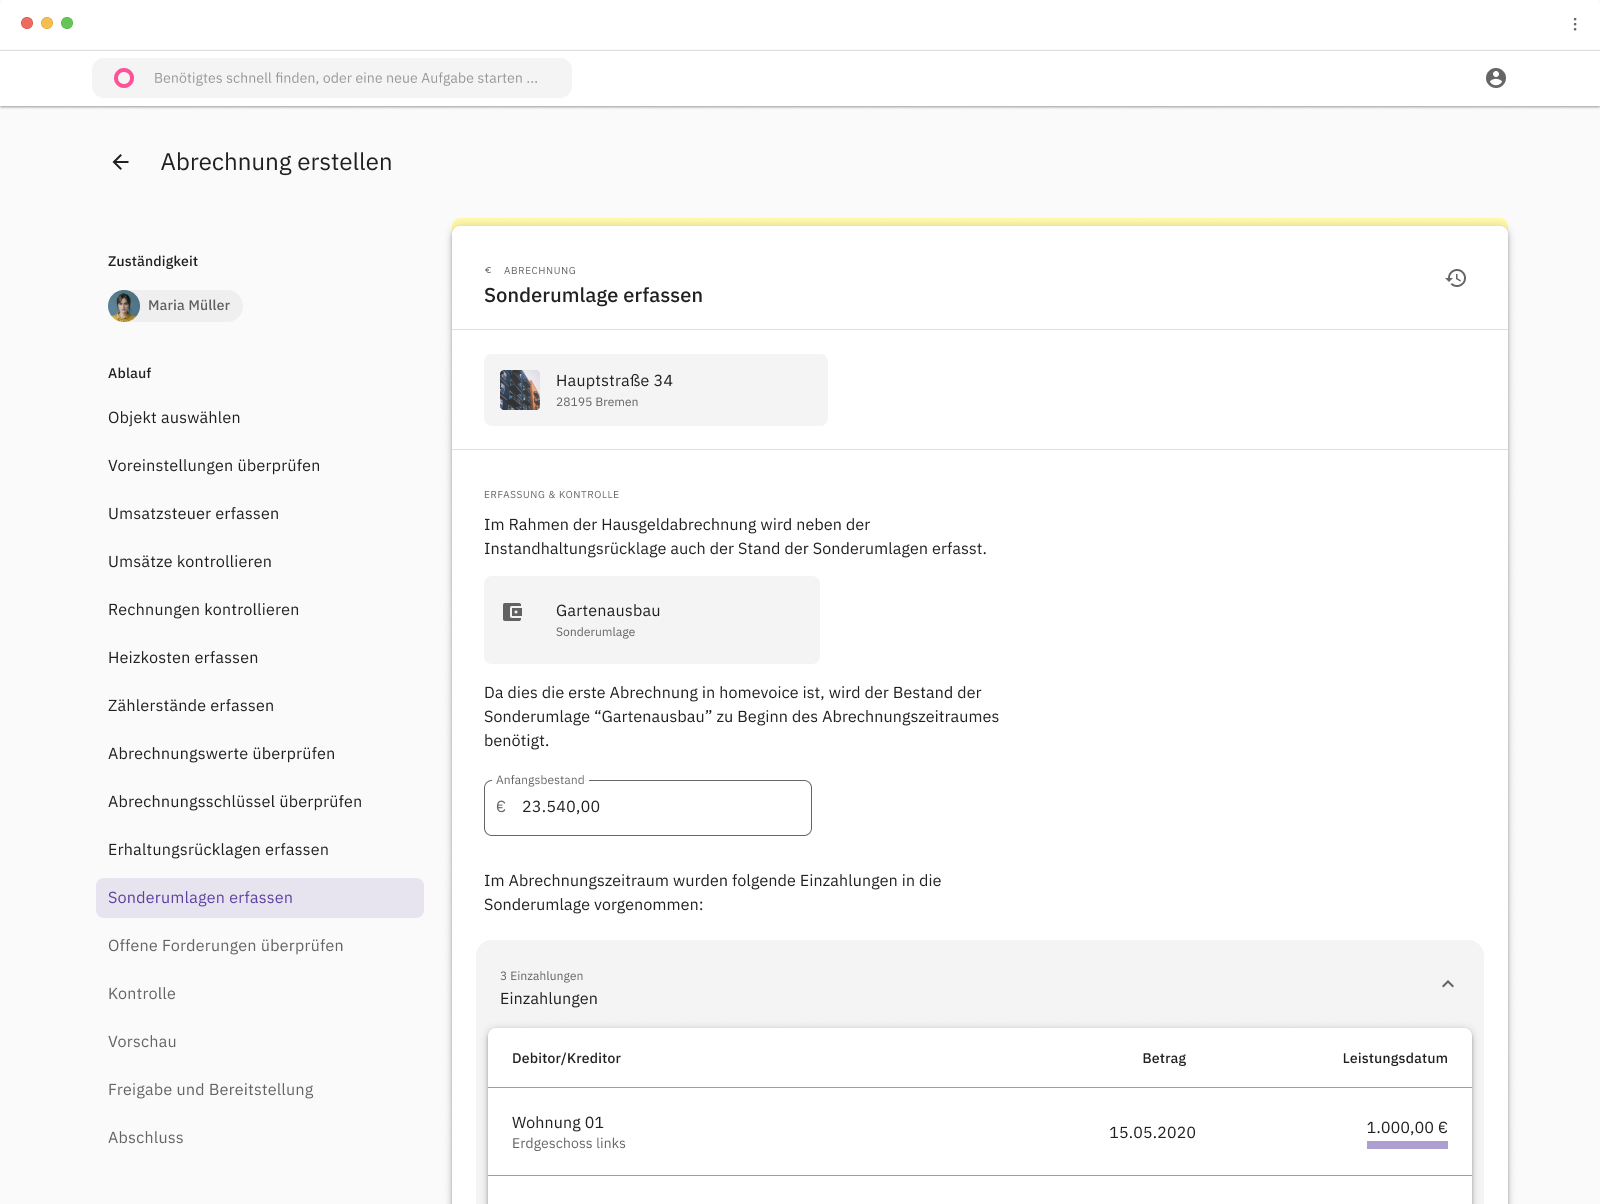Click the ABRECHNUNG breadcrumb link
Viewport: 1600px width, 1204px height.
pos(540,271)
